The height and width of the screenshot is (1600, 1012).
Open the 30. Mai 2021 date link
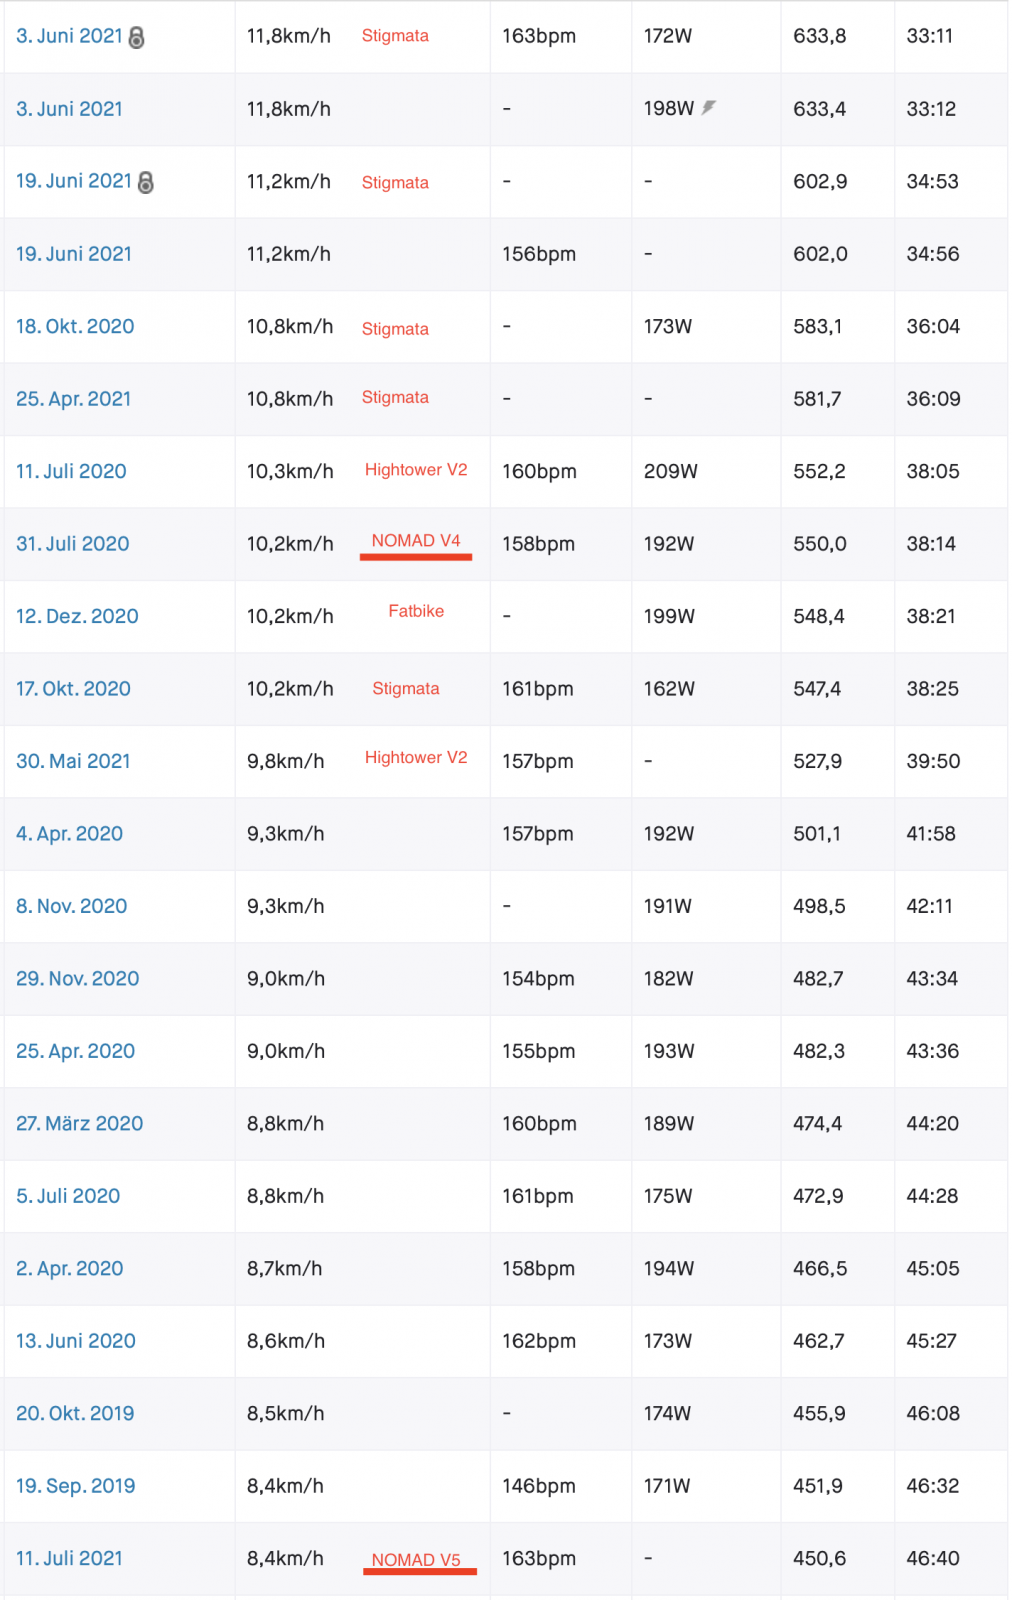click(x=73, y=761)
